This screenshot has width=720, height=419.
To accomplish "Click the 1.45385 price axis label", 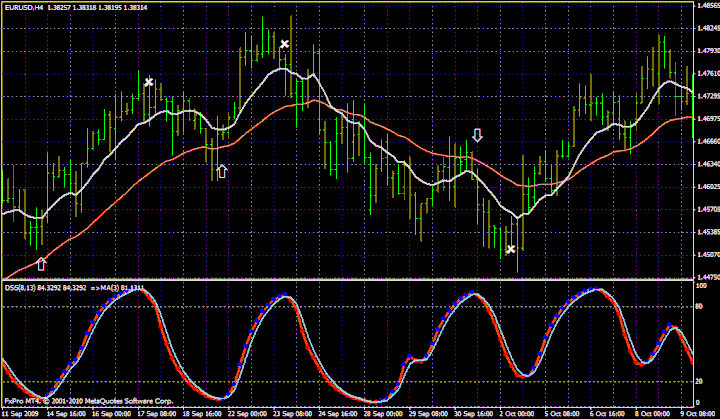I will point(708,232).
